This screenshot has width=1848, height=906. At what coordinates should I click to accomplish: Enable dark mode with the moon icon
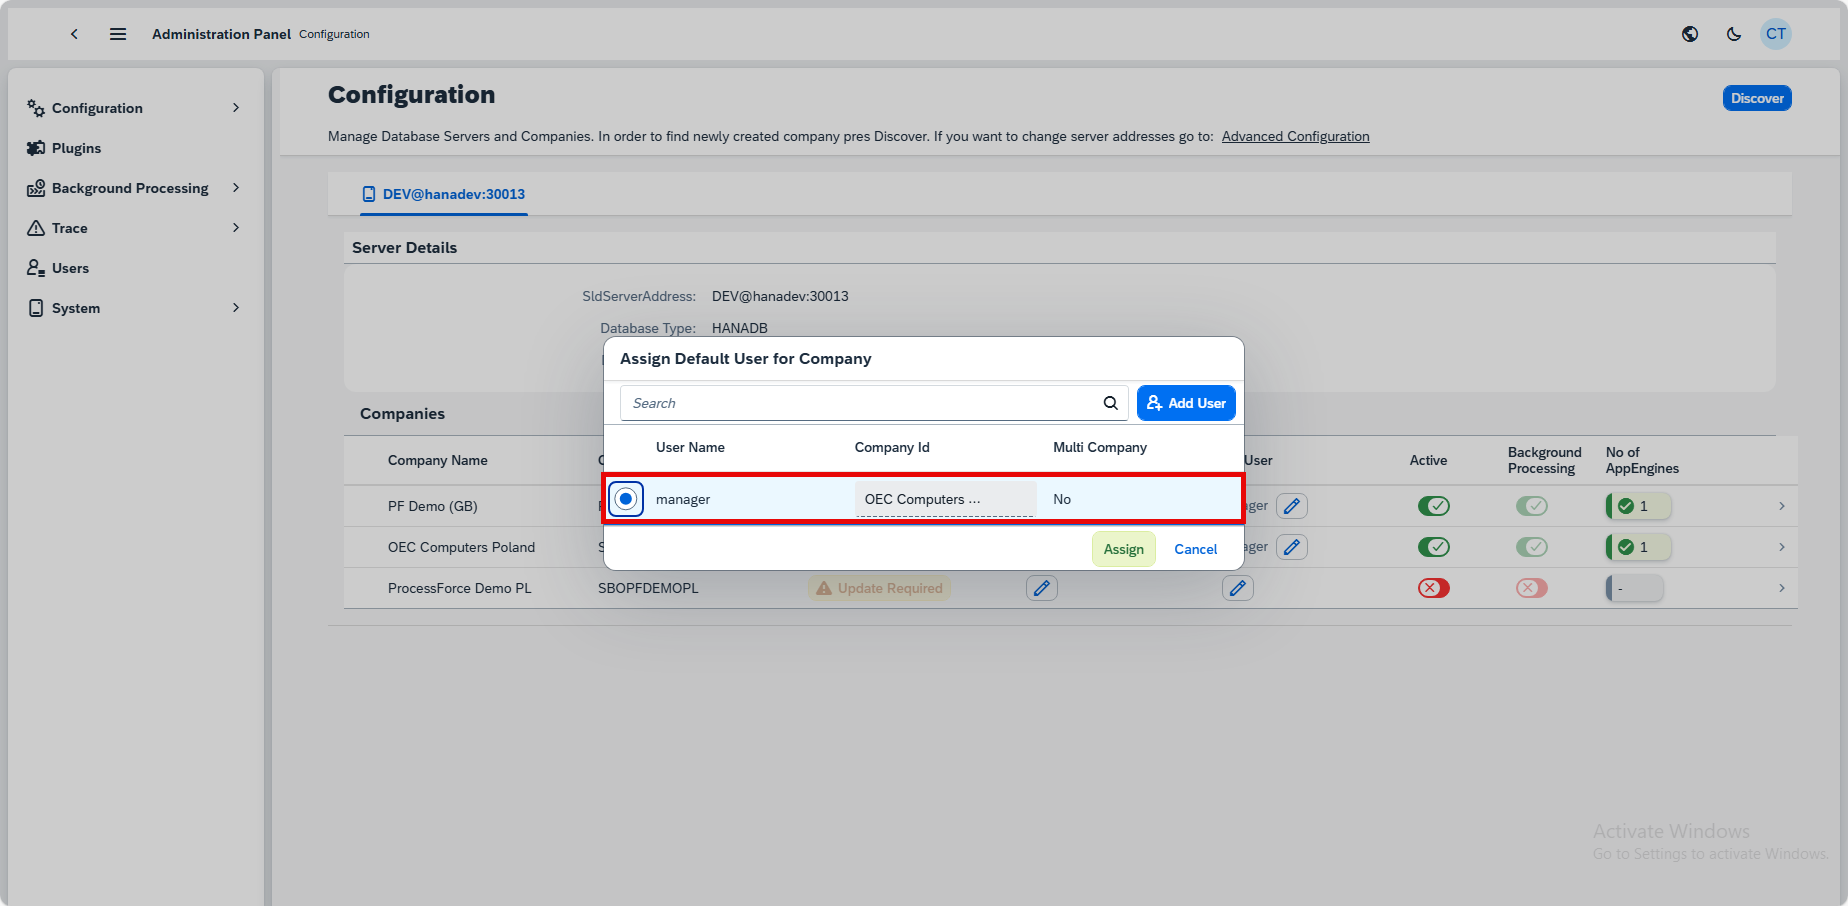click(x=1733, y=33)
